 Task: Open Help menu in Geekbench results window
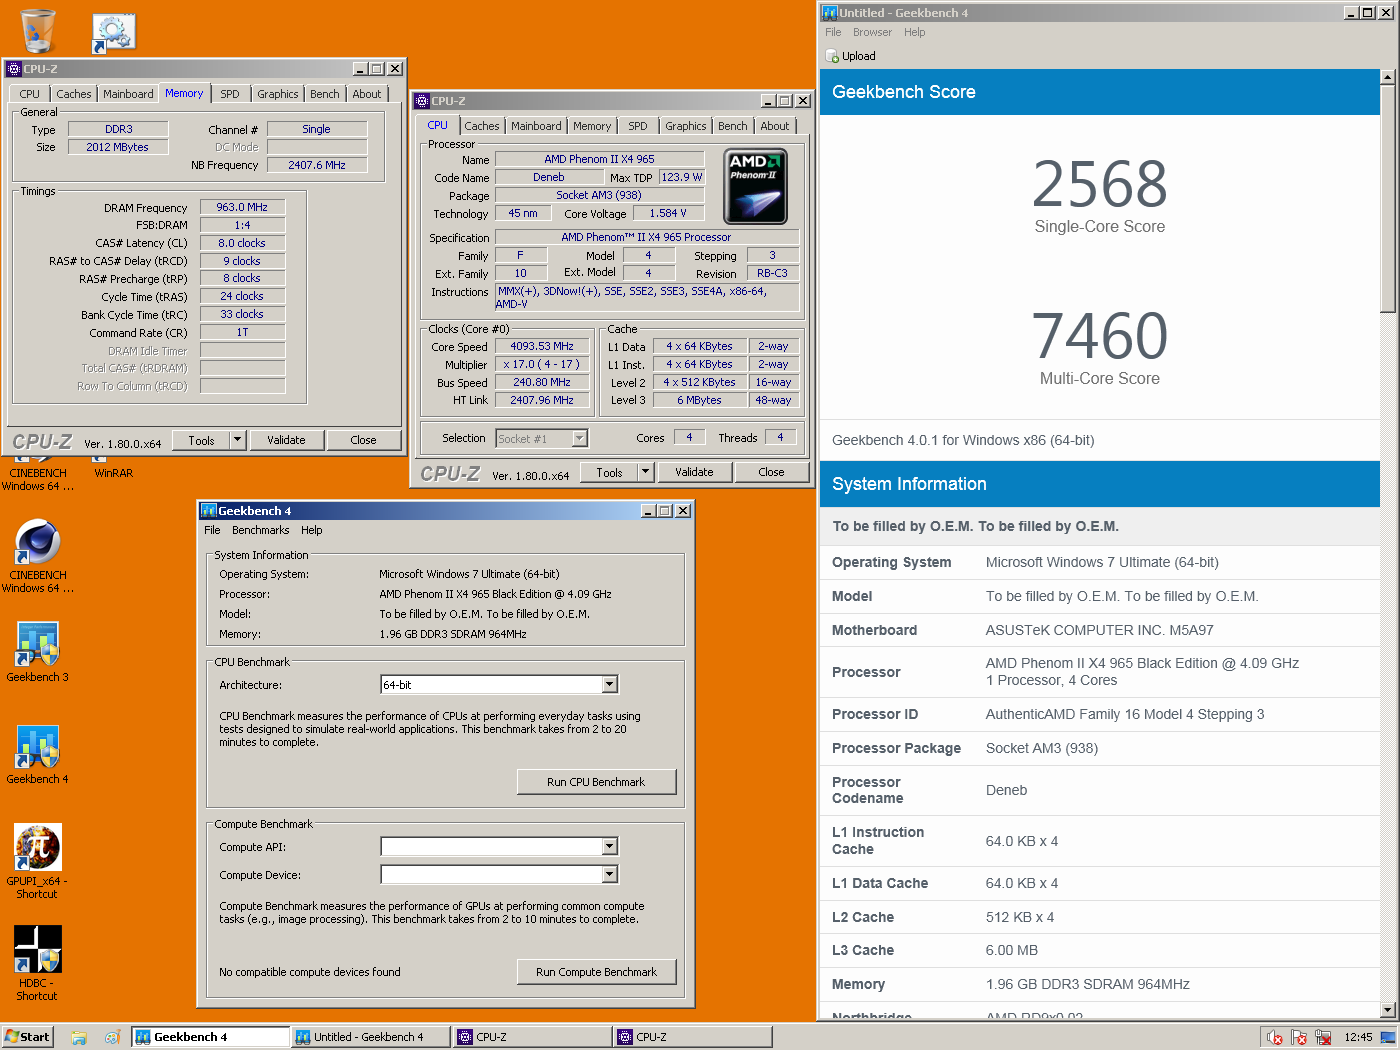(x=915, y=32)
